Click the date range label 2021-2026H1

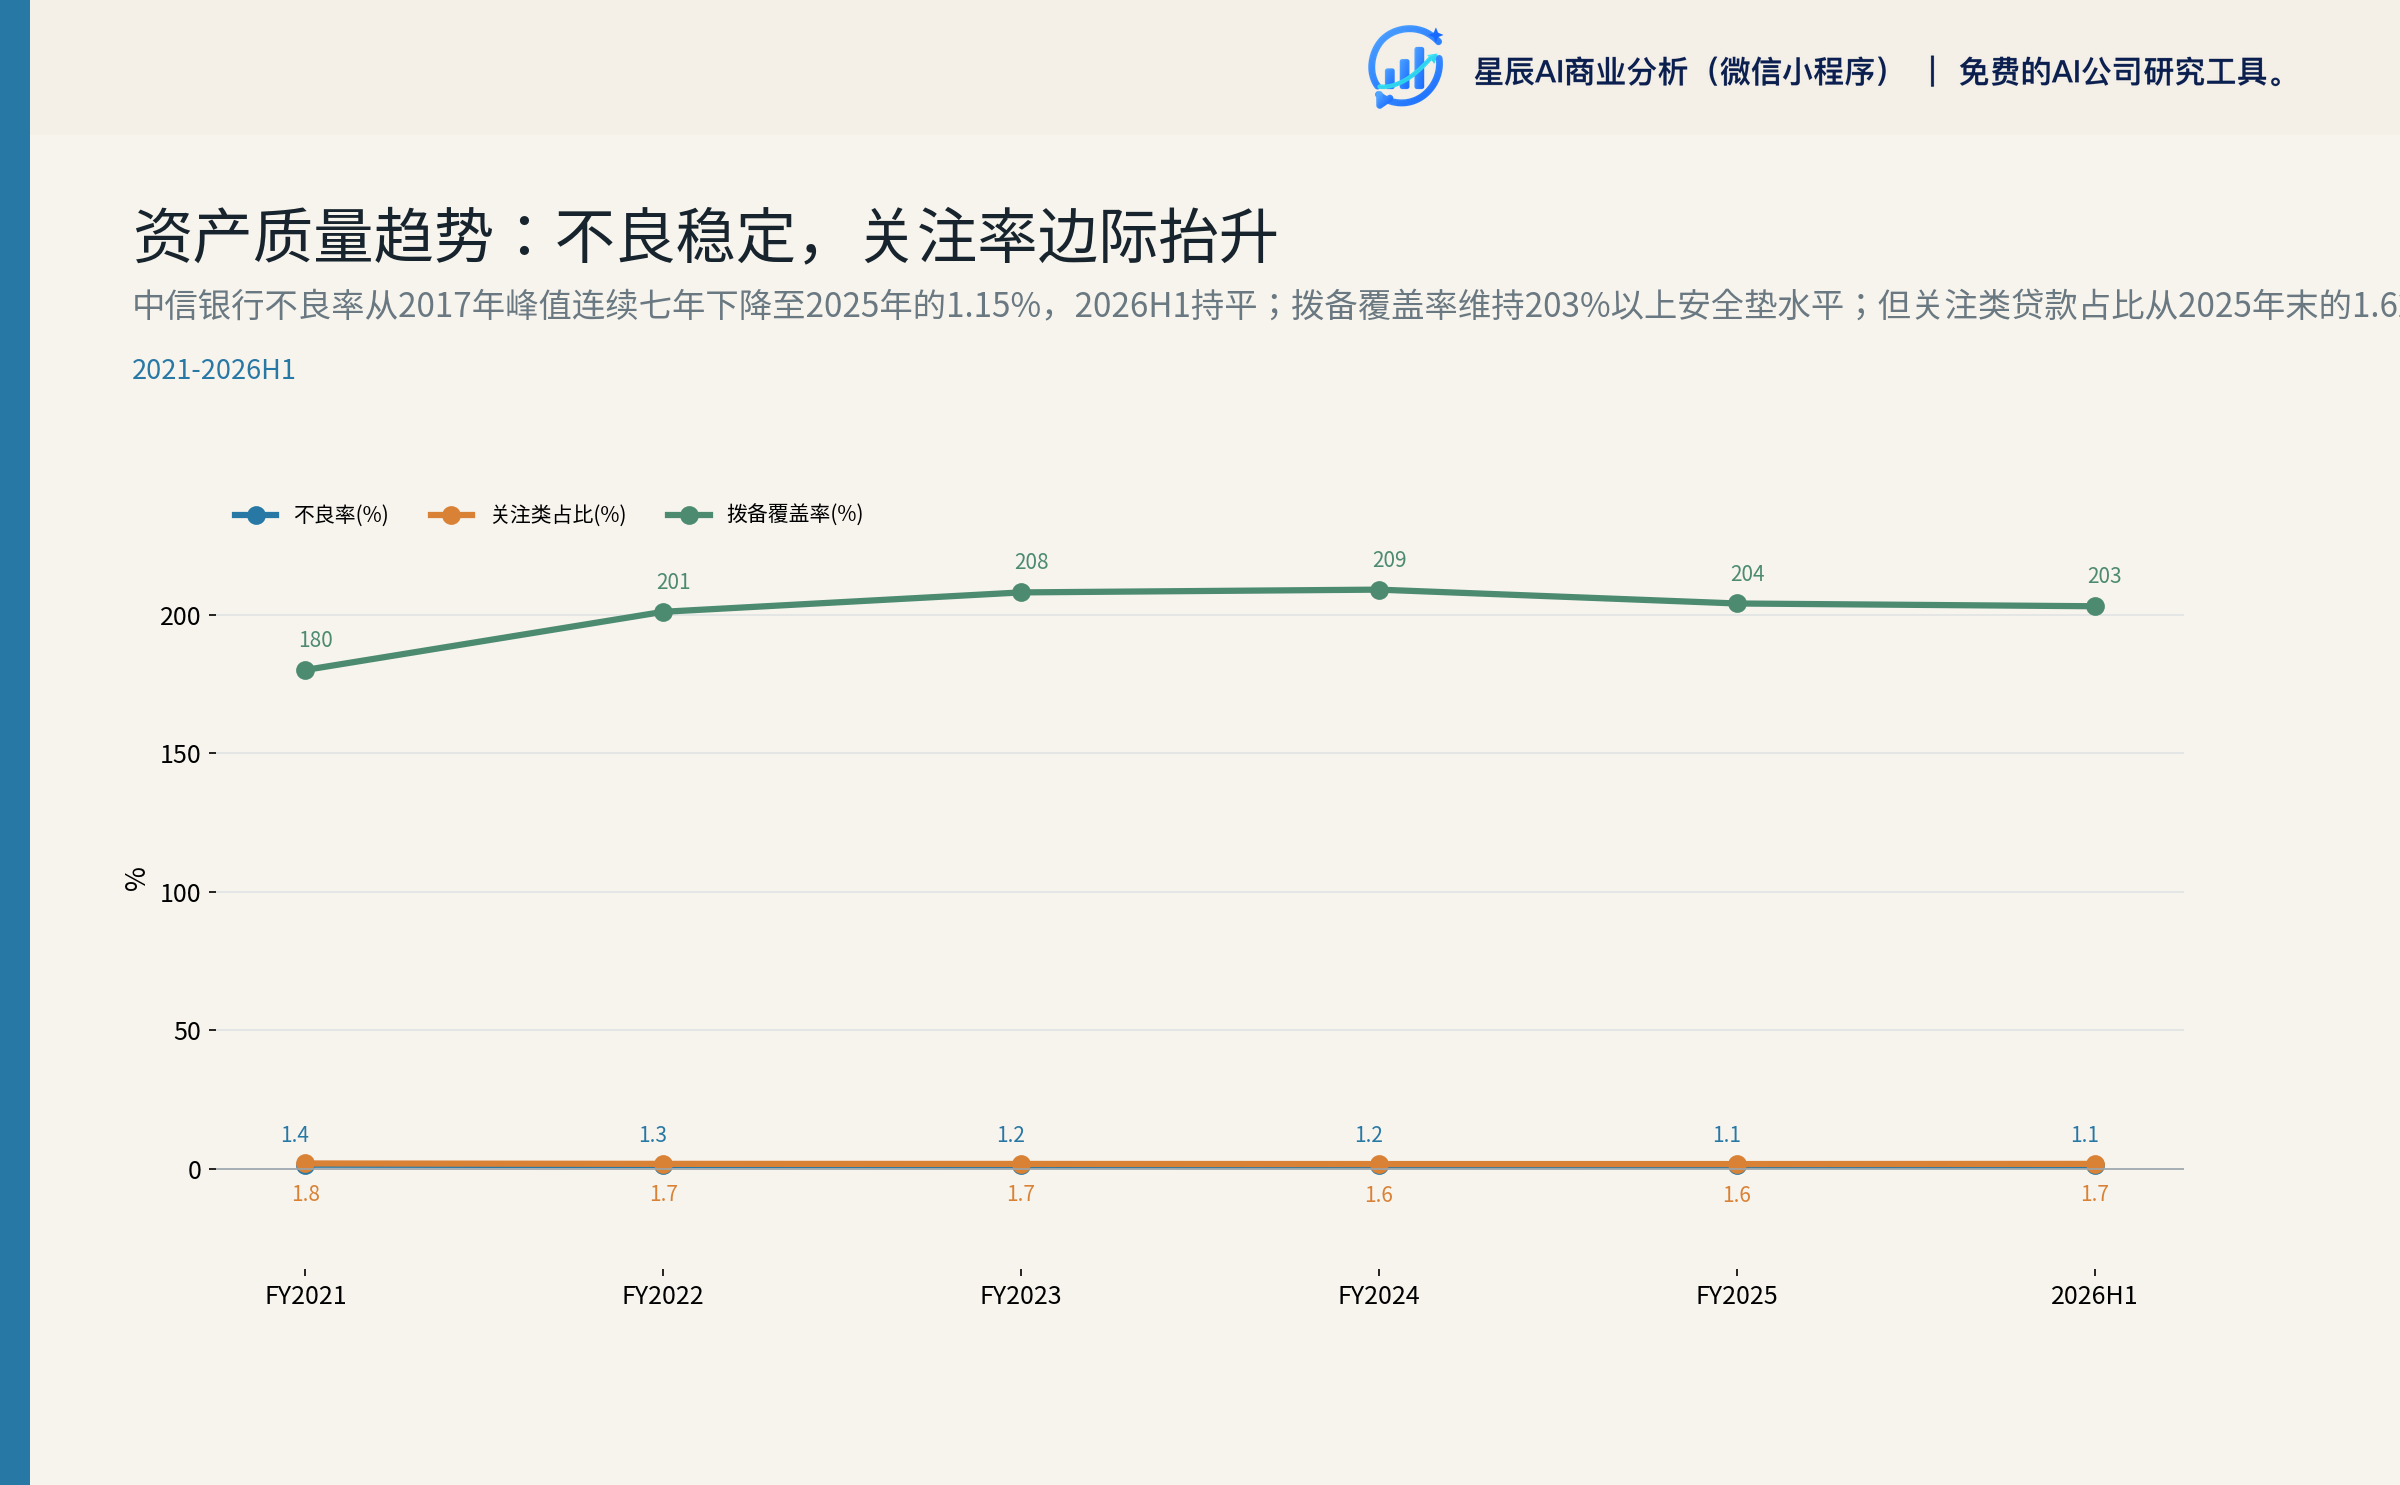(214, 370)
